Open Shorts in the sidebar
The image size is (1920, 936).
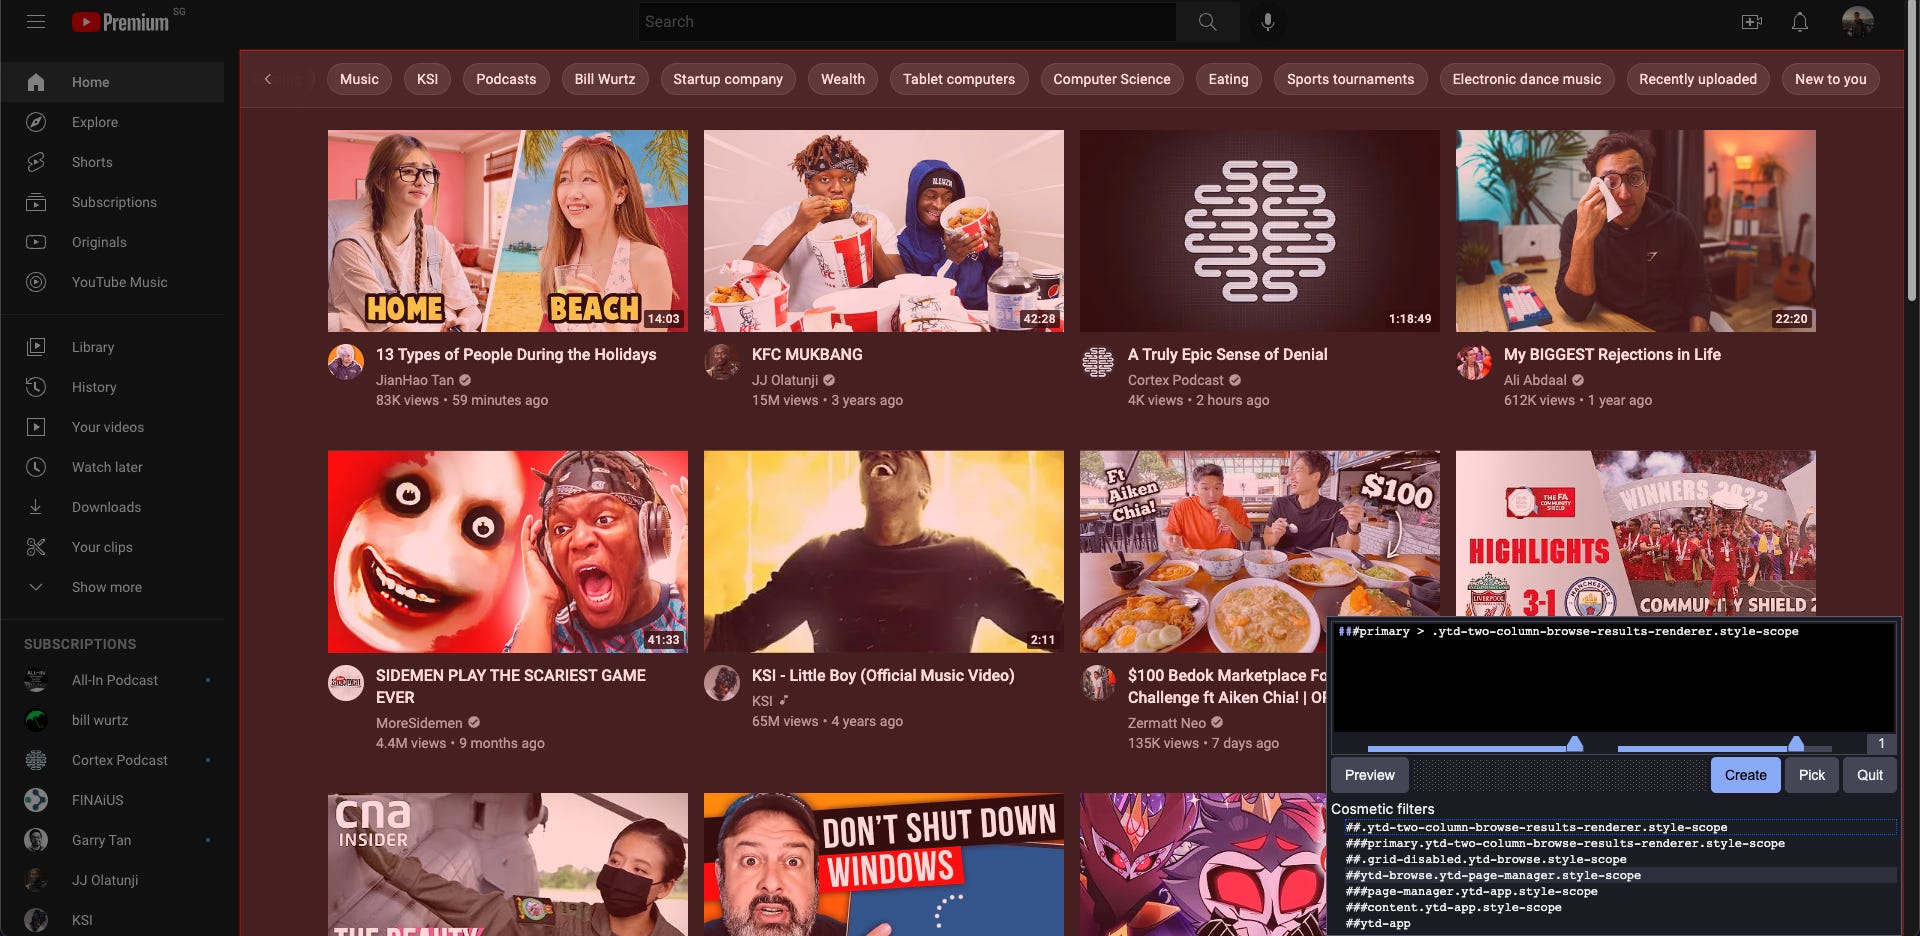[112, 162]
